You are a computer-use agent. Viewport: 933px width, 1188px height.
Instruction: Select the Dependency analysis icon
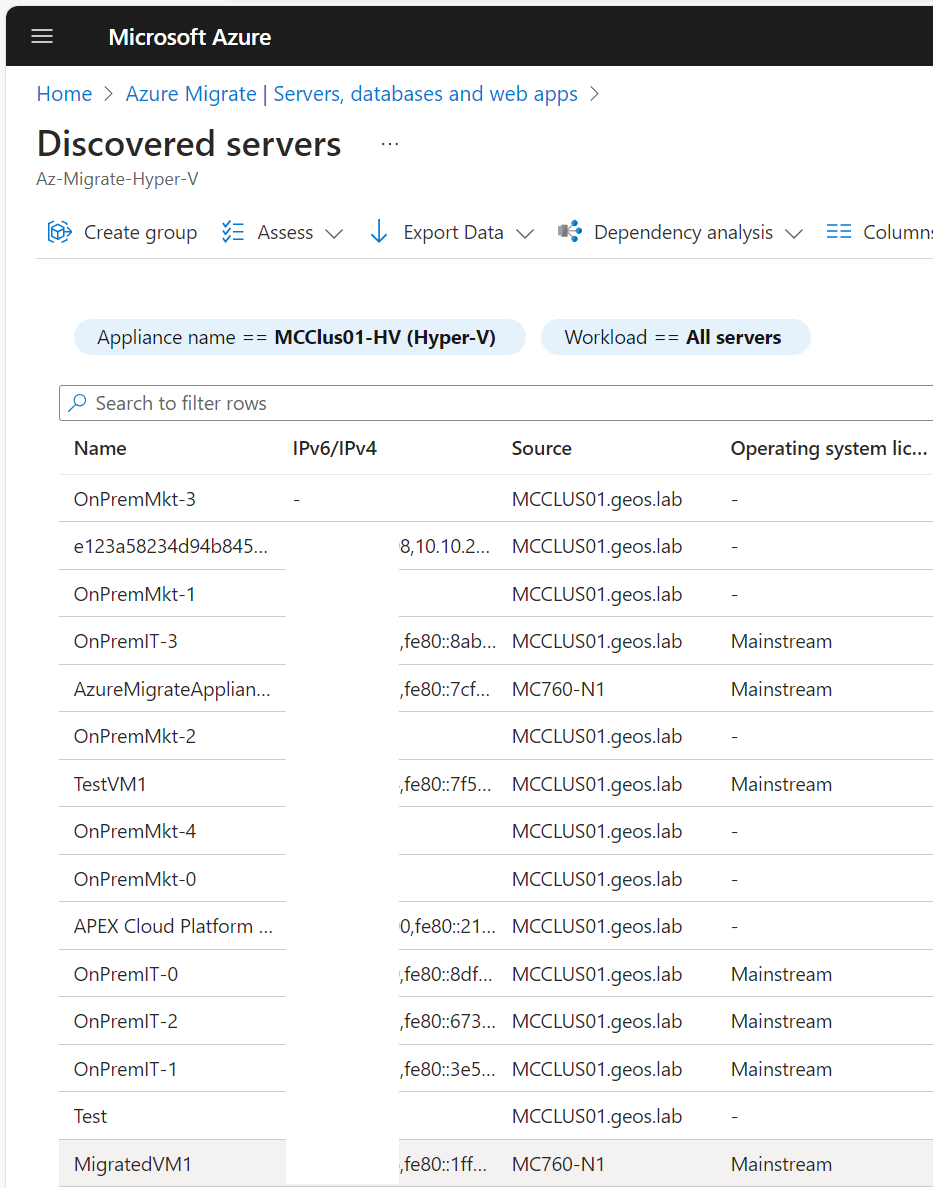[x=569, y=231]
